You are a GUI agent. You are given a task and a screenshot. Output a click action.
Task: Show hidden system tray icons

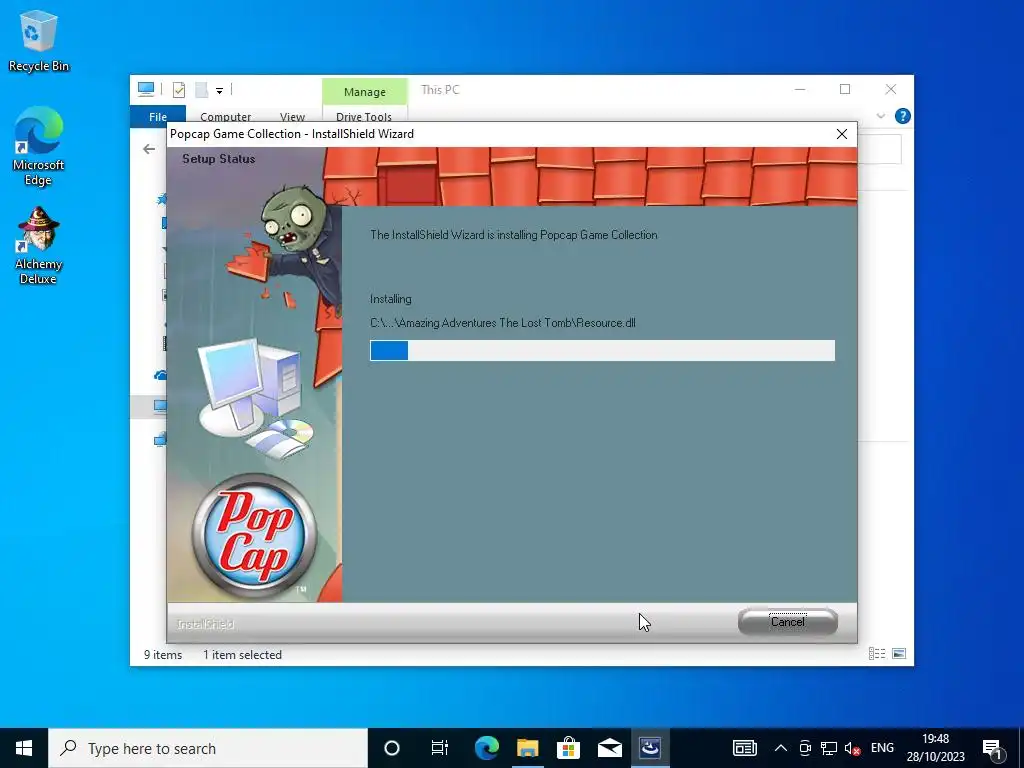point(780,748)
